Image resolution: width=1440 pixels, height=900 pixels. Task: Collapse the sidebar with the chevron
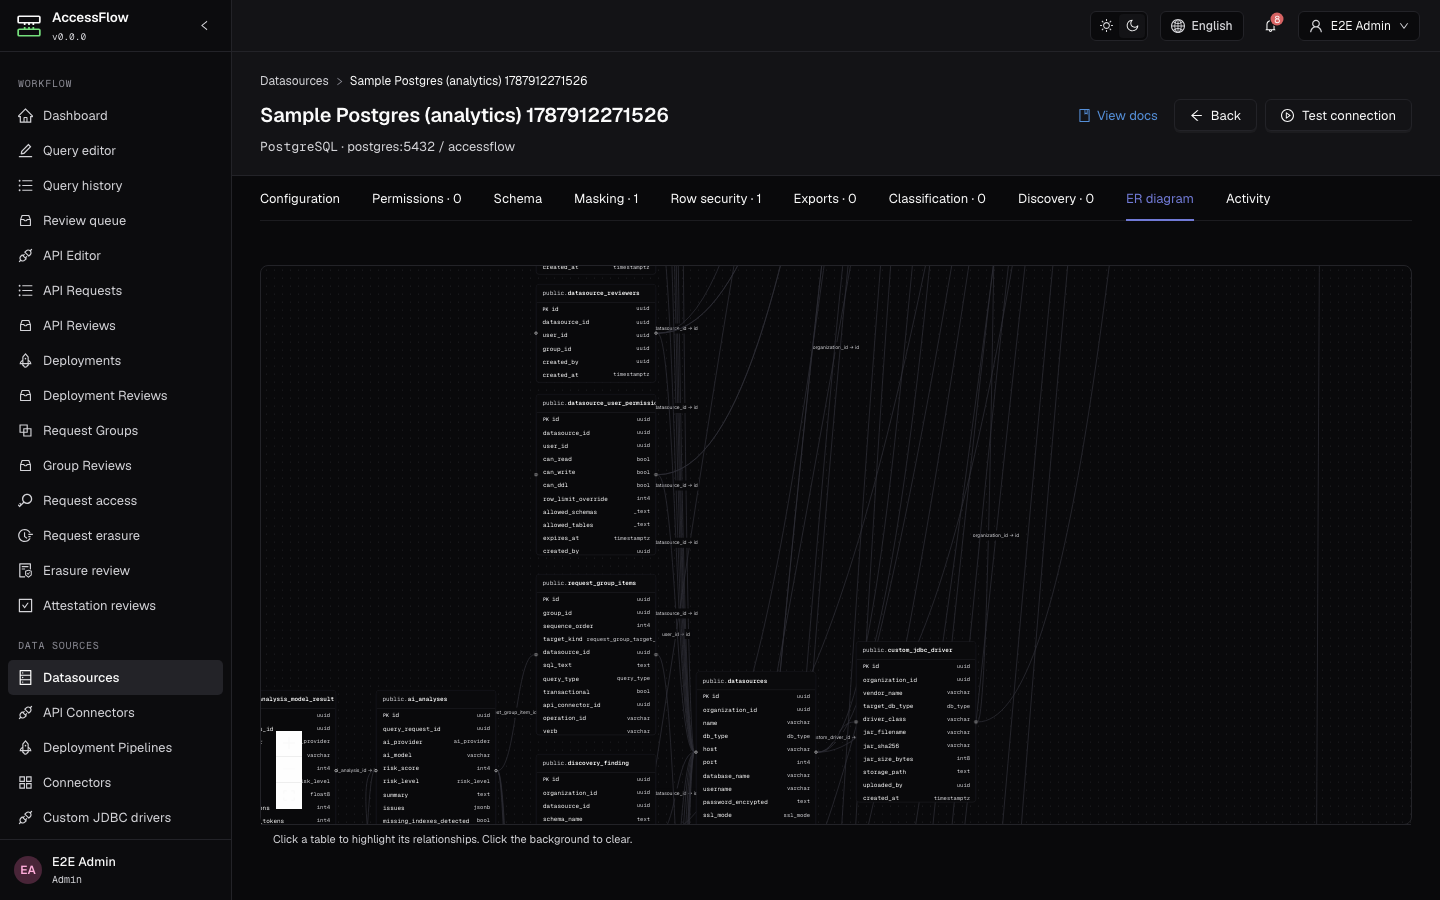204,26
